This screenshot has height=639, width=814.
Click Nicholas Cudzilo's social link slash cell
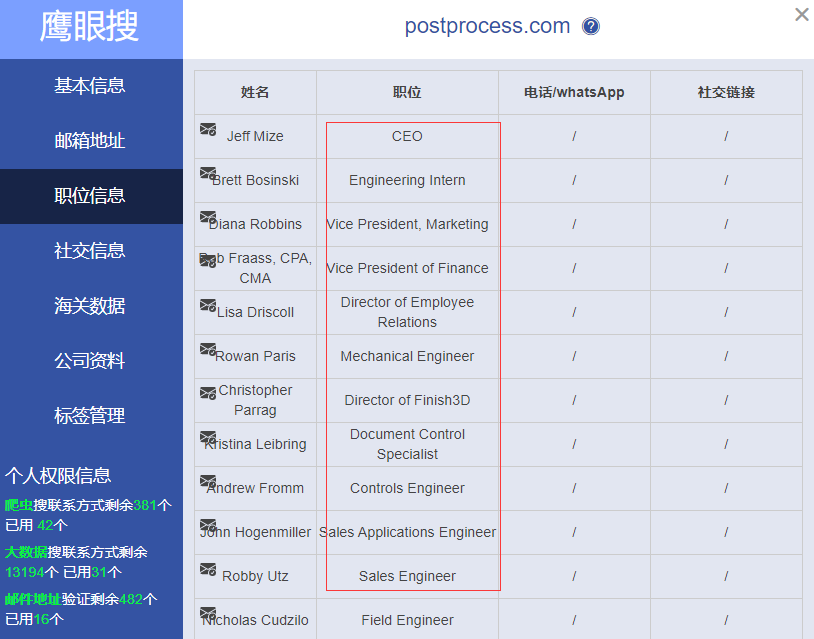(x=726, y=620)
